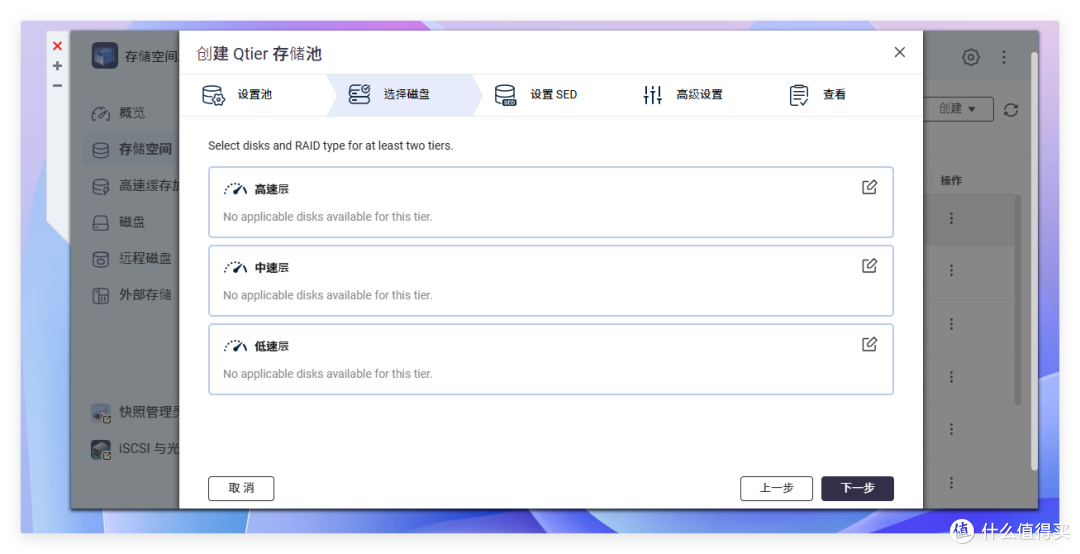Click the 中速层 tier title
1080x554 pixels.
271,267
